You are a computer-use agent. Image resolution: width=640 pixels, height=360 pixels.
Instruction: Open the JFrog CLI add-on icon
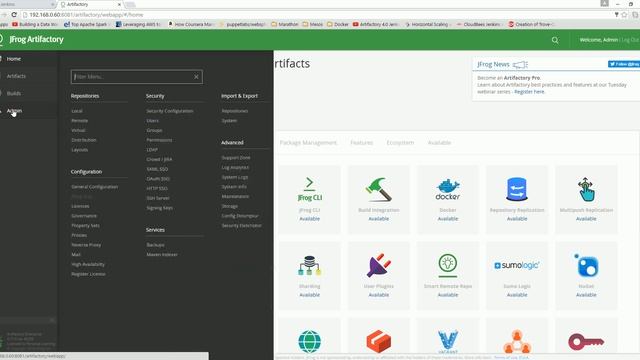pos(309,189)
